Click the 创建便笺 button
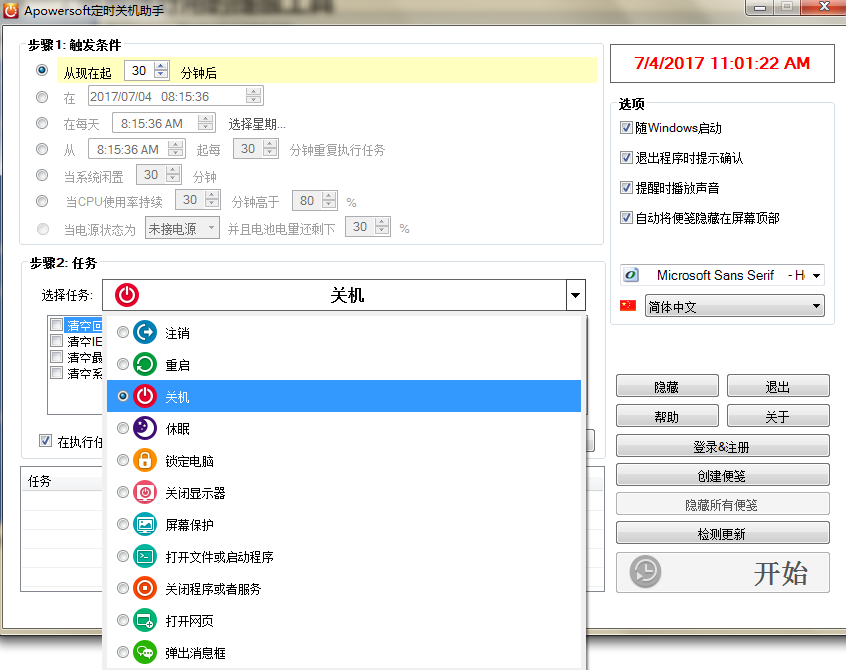This screenshot has height=670, width=846. (x=722, y=475)
